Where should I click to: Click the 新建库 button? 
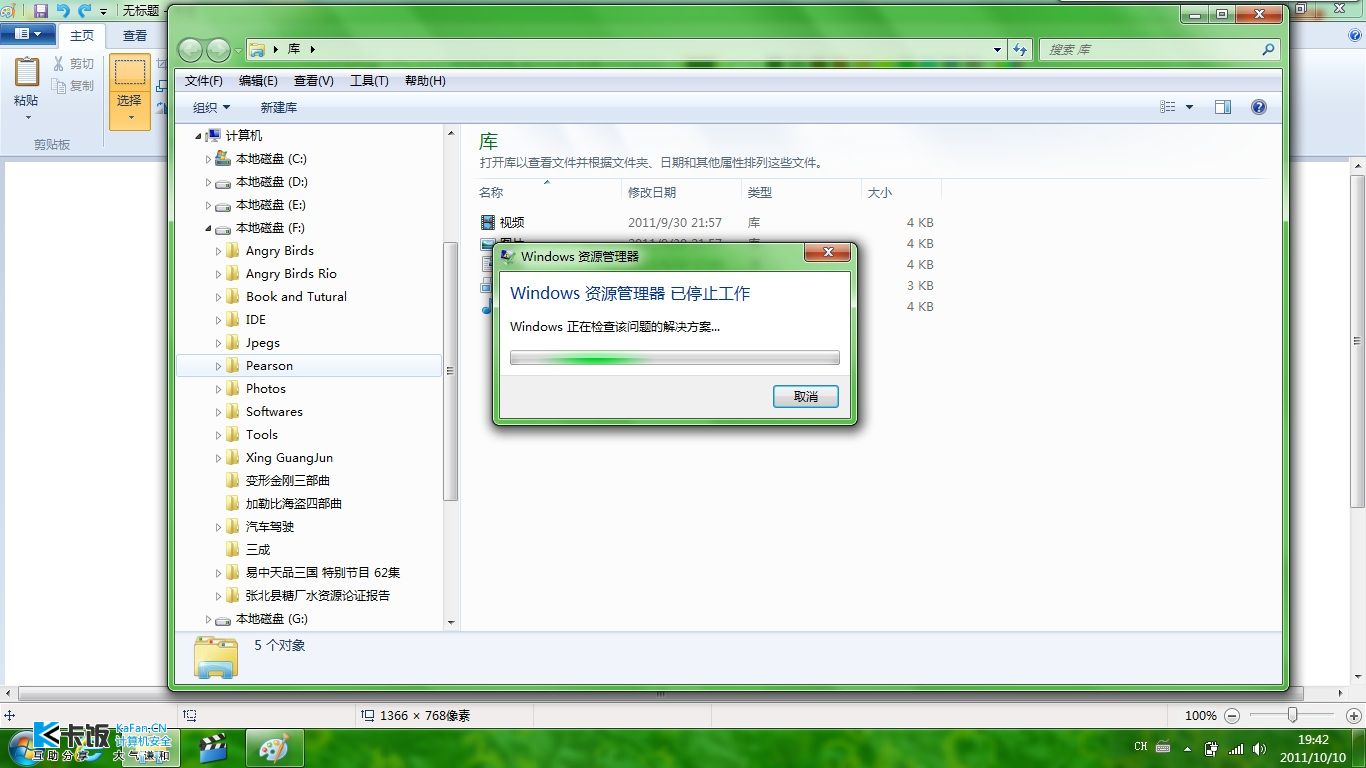click(278, 107)
